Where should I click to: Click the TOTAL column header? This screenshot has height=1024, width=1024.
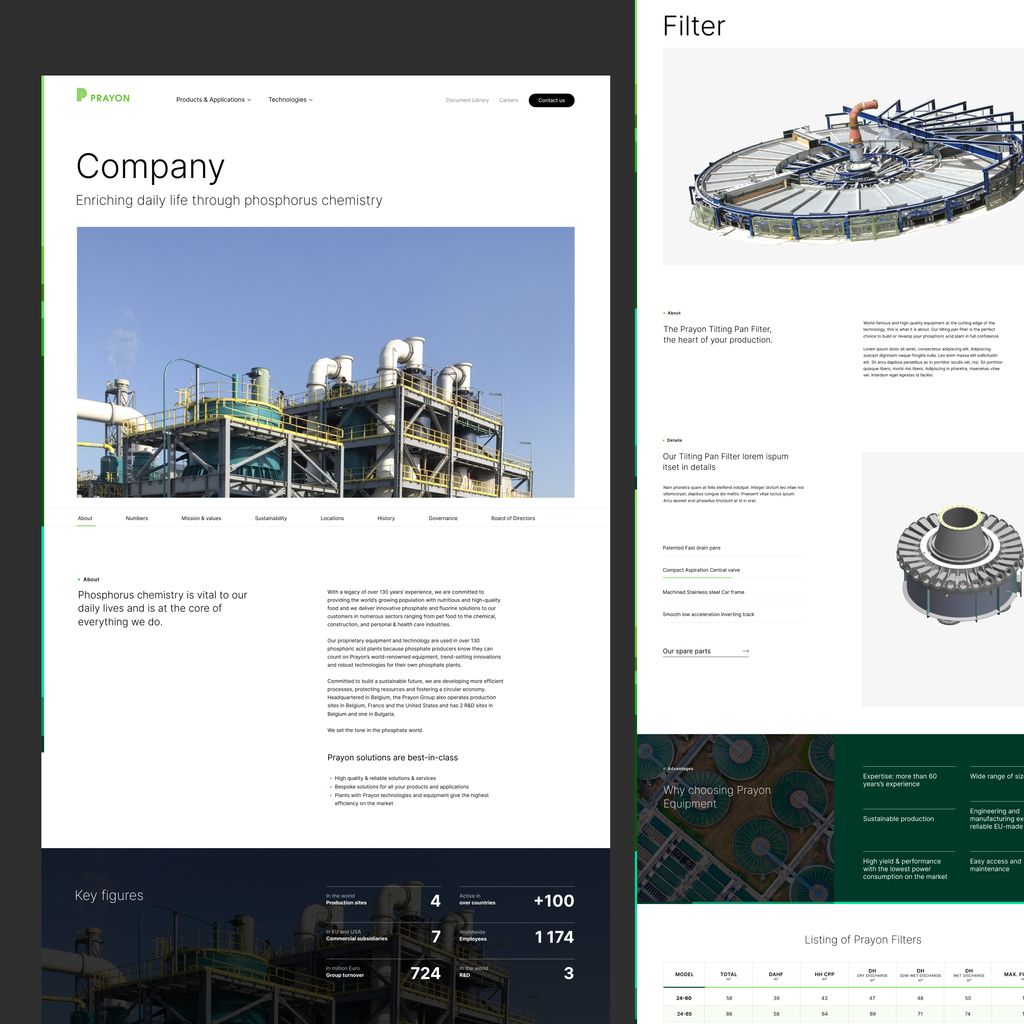coord(729,975)
